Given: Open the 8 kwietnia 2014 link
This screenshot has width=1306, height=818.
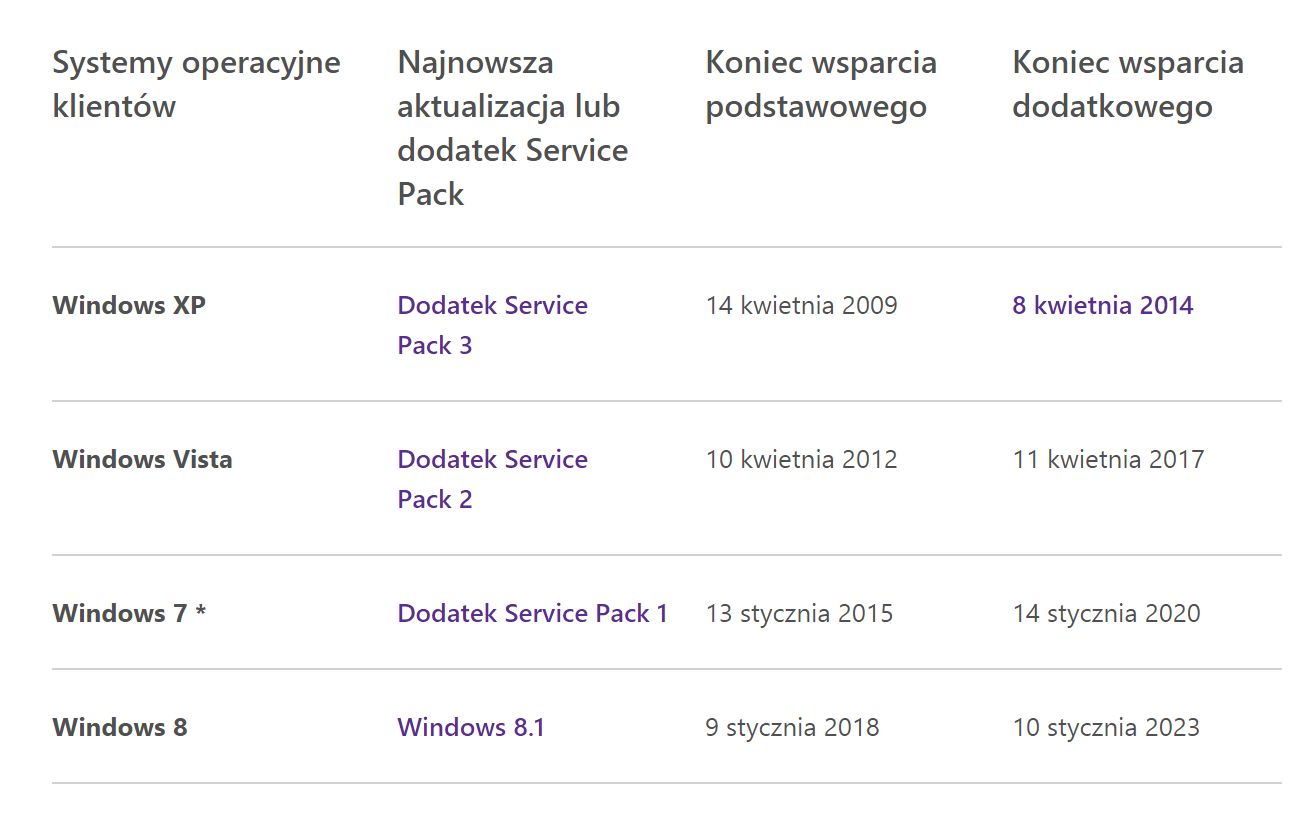Looking at the screenshot, I should click(1102, 305).
